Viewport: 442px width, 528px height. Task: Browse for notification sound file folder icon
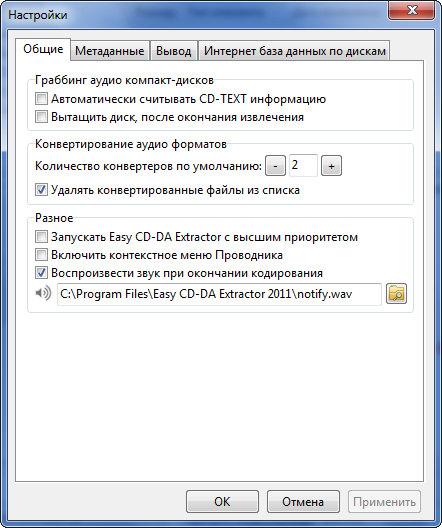tap(396, 294)
